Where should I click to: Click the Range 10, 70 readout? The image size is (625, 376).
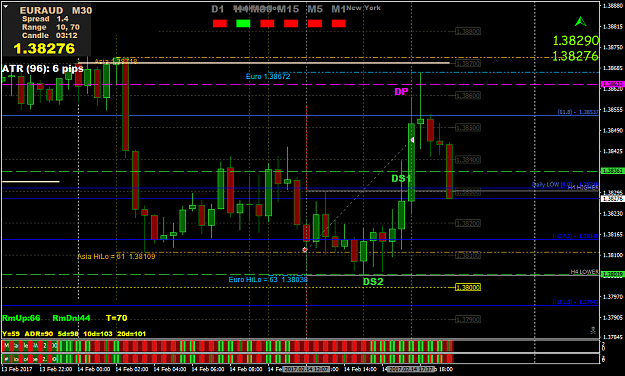point(51,27)
